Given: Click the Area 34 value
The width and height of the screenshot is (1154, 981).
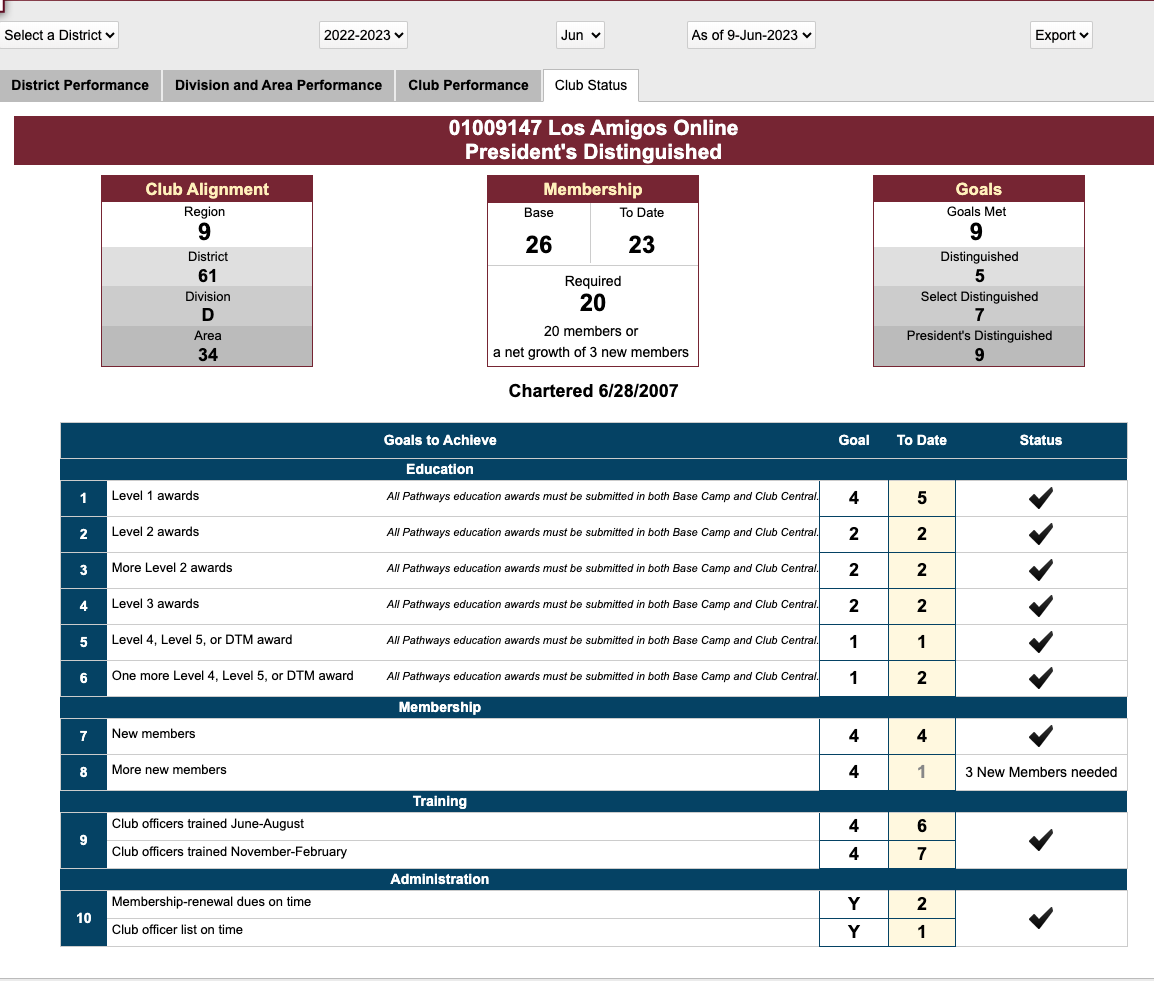Looking at the screenshot, I should pos(208,355).
